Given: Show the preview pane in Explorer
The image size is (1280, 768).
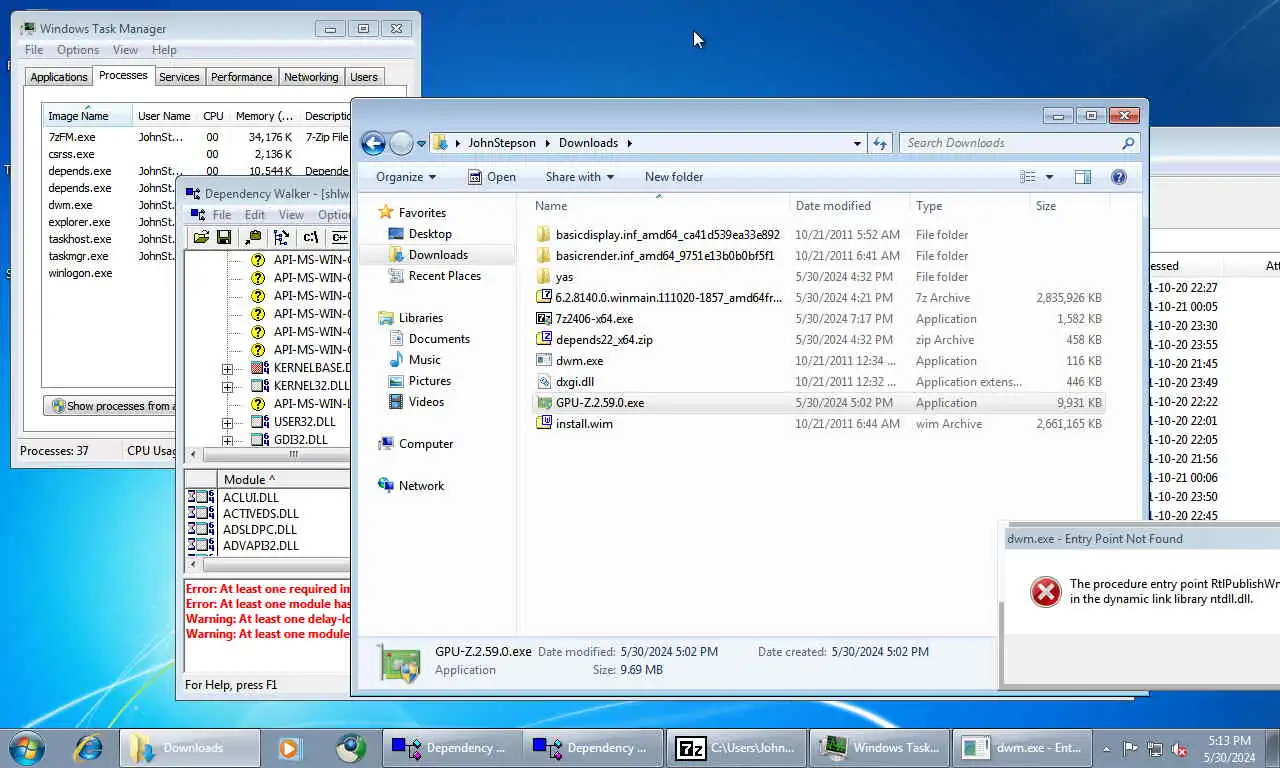Looking at the screenshot, I should [1082, 177].
